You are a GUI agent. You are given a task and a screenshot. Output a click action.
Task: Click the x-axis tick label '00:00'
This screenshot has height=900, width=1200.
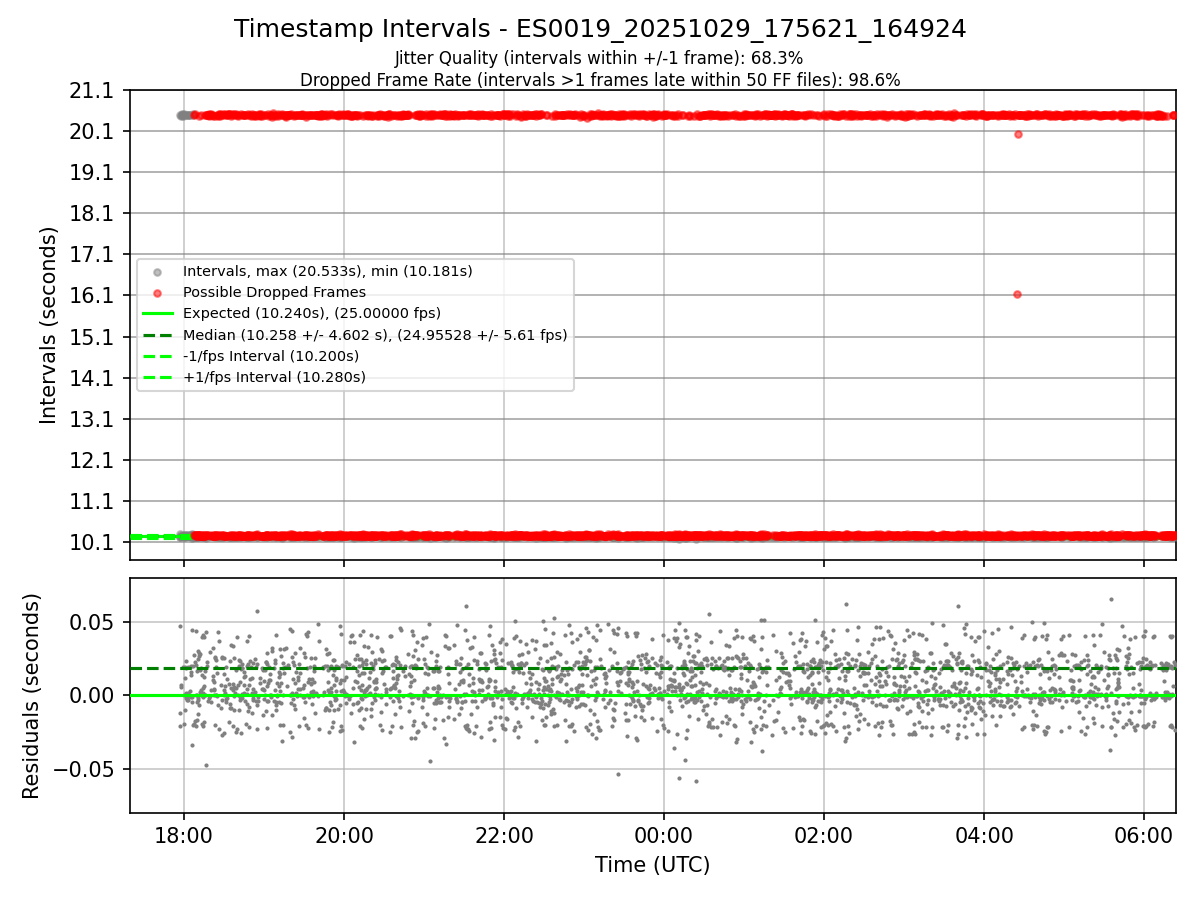coord(664,835)
